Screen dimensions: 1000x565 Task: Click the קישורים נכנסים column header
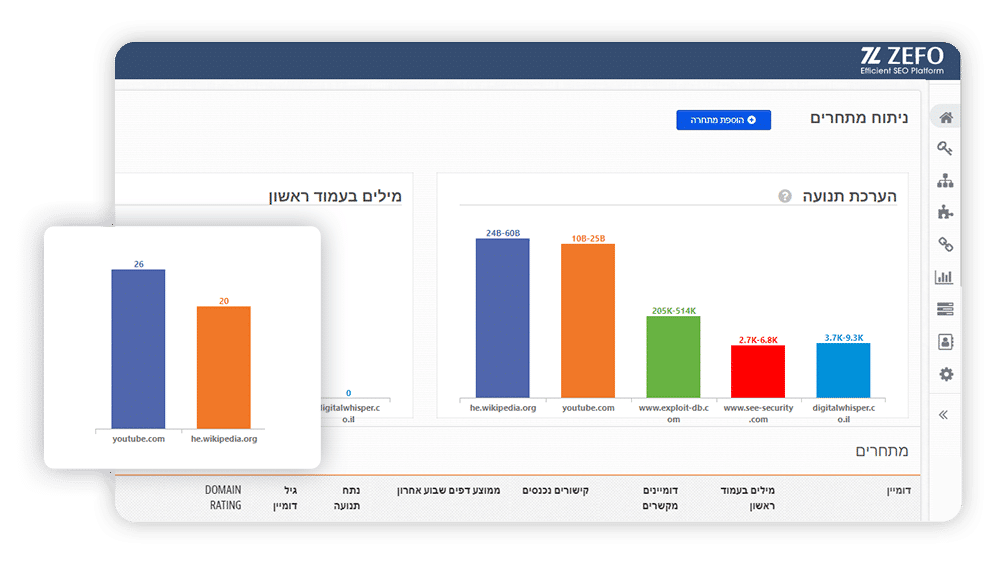pos(555,490)
